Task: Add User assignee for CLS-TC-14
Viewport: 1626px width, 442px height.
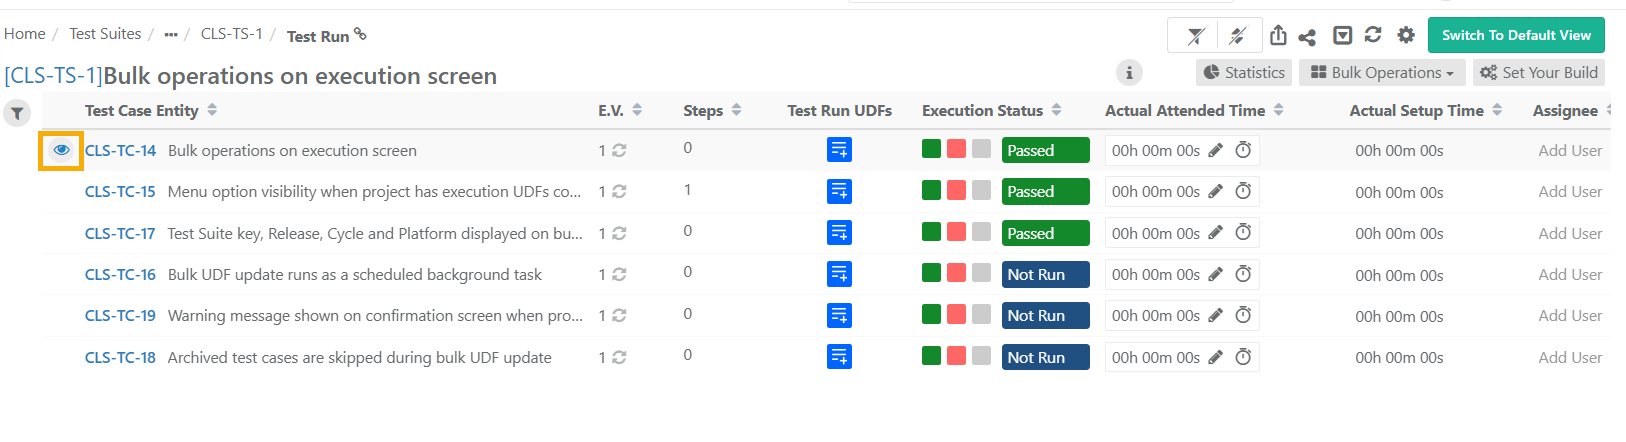Action: coord(1570,150)
